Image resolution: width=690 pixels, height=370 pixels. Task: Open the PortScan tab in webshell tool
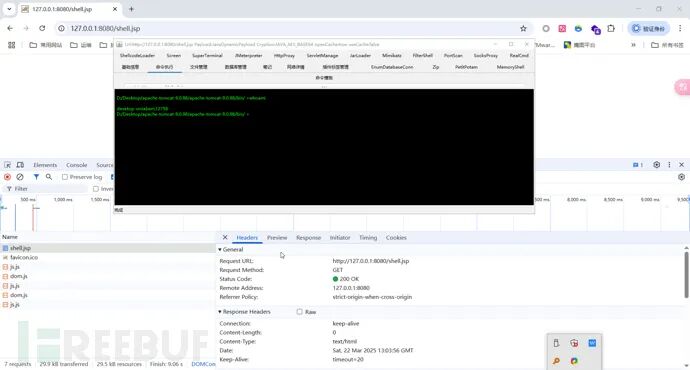pyautogui.click(x=453, y=56)
